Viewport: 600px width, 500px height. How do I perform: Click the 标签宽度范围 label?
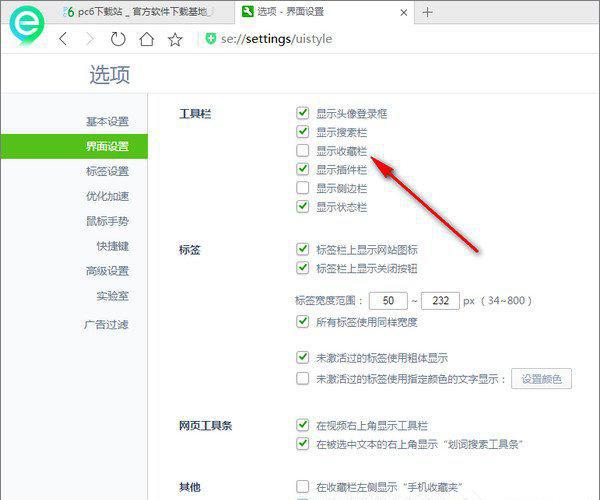[x=328, y=301]
